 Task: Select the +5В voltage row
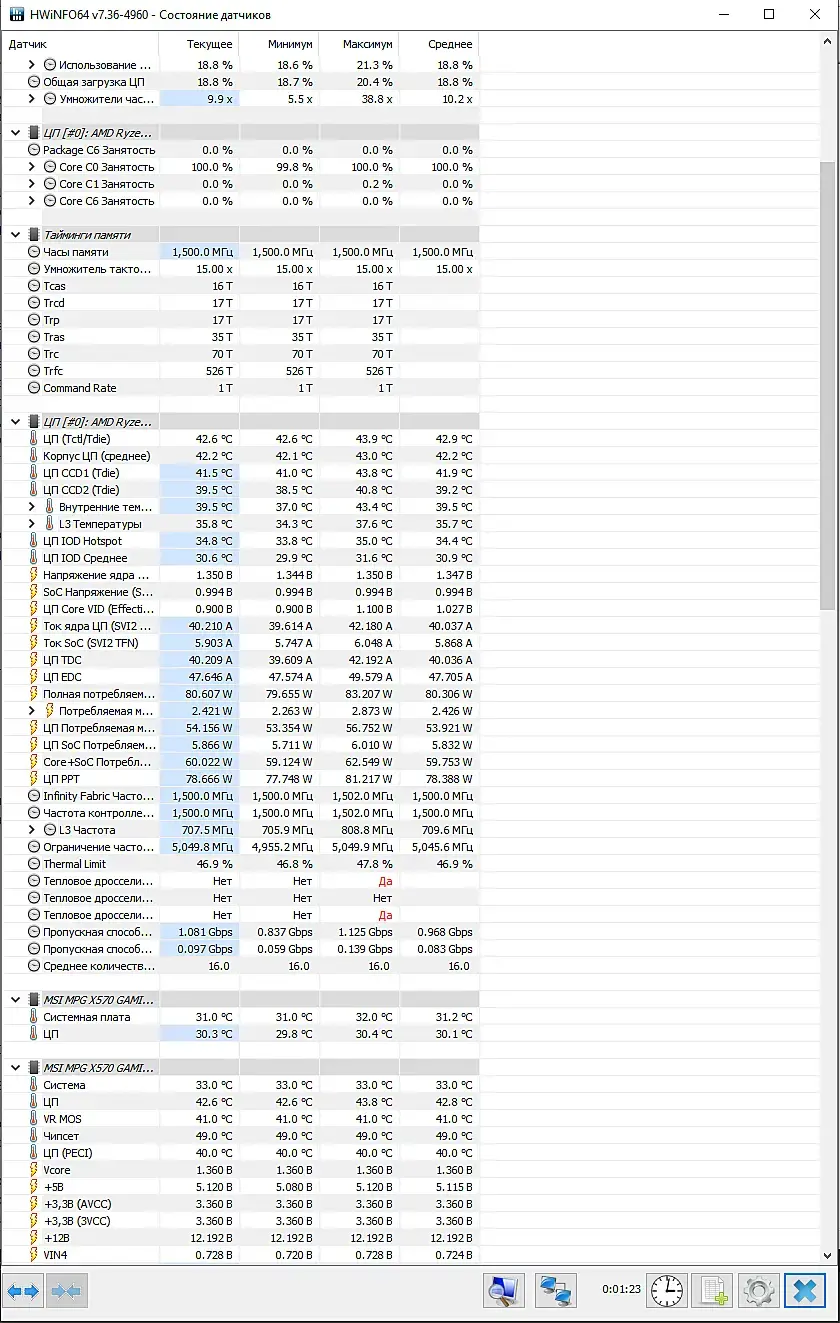240,1187
